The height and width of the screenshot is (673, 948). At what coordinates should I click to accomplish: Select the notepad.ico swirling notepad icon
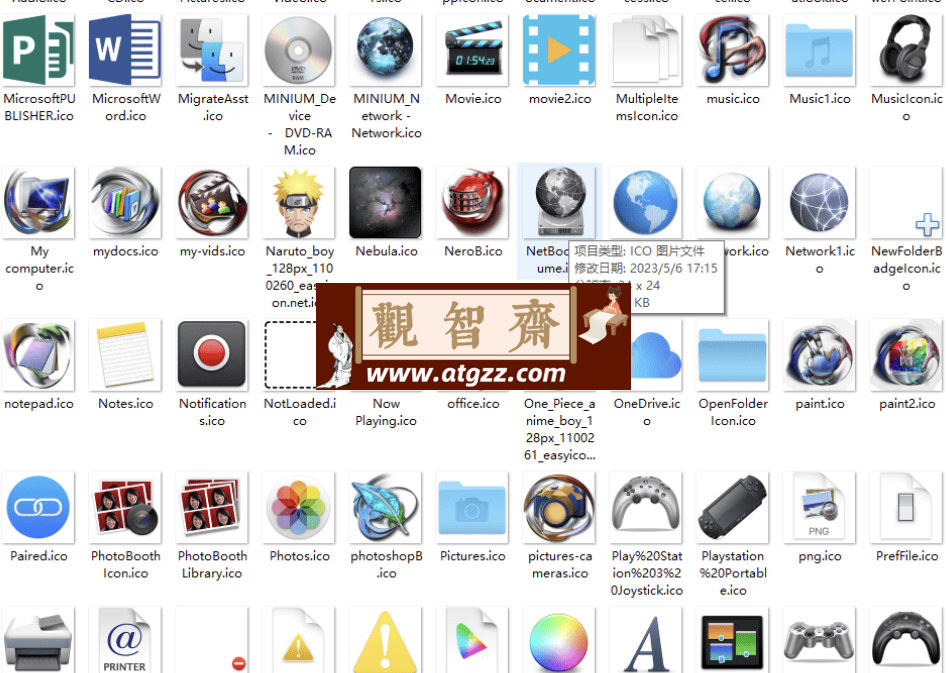pyautogui.click(x=39, y=355)
